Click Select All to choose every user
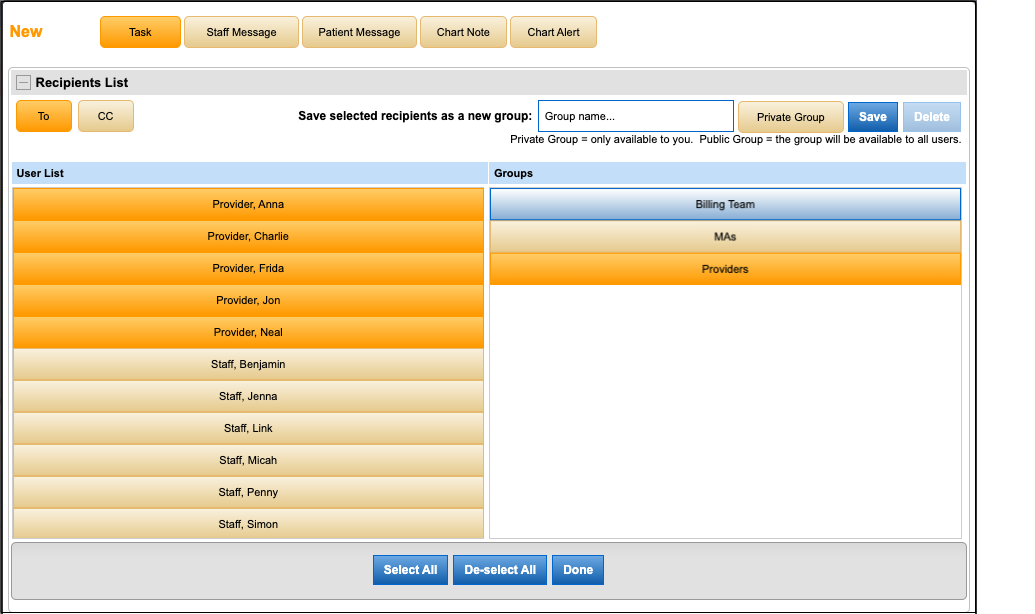Image resolution: width=1035 pixels, height=614 pixels. pyautogui.click(x=410, y=569)
